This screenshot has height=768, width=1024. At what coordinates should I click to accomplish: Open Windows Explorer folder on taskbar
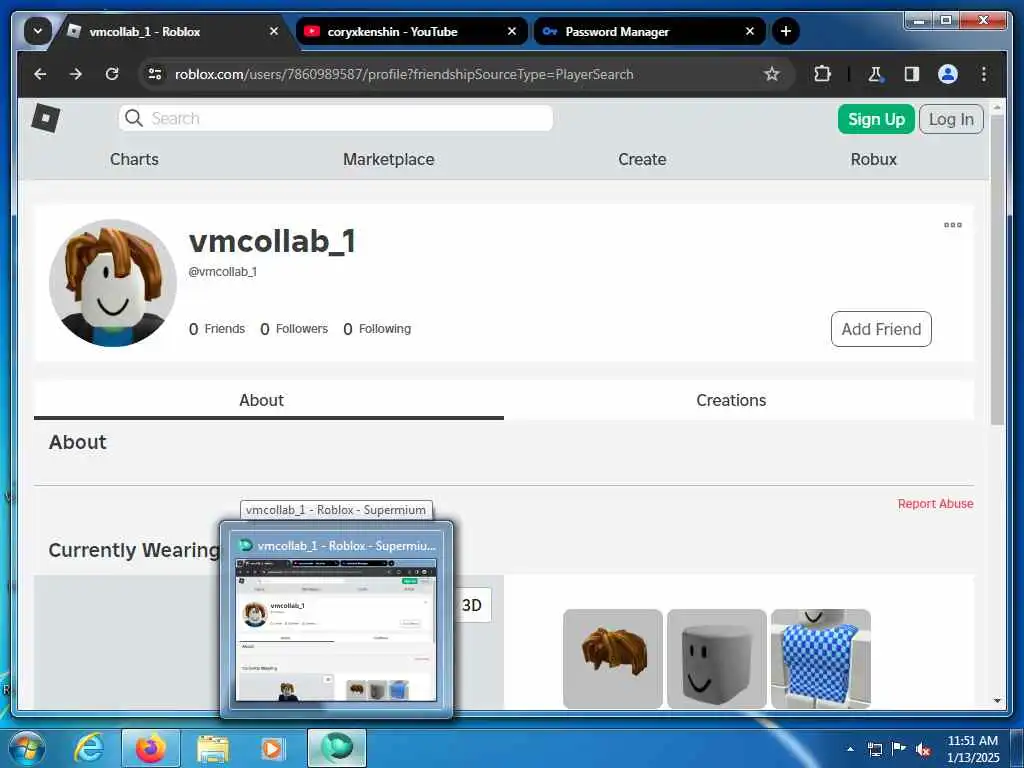pyautogui.click(x=213, y=748)
